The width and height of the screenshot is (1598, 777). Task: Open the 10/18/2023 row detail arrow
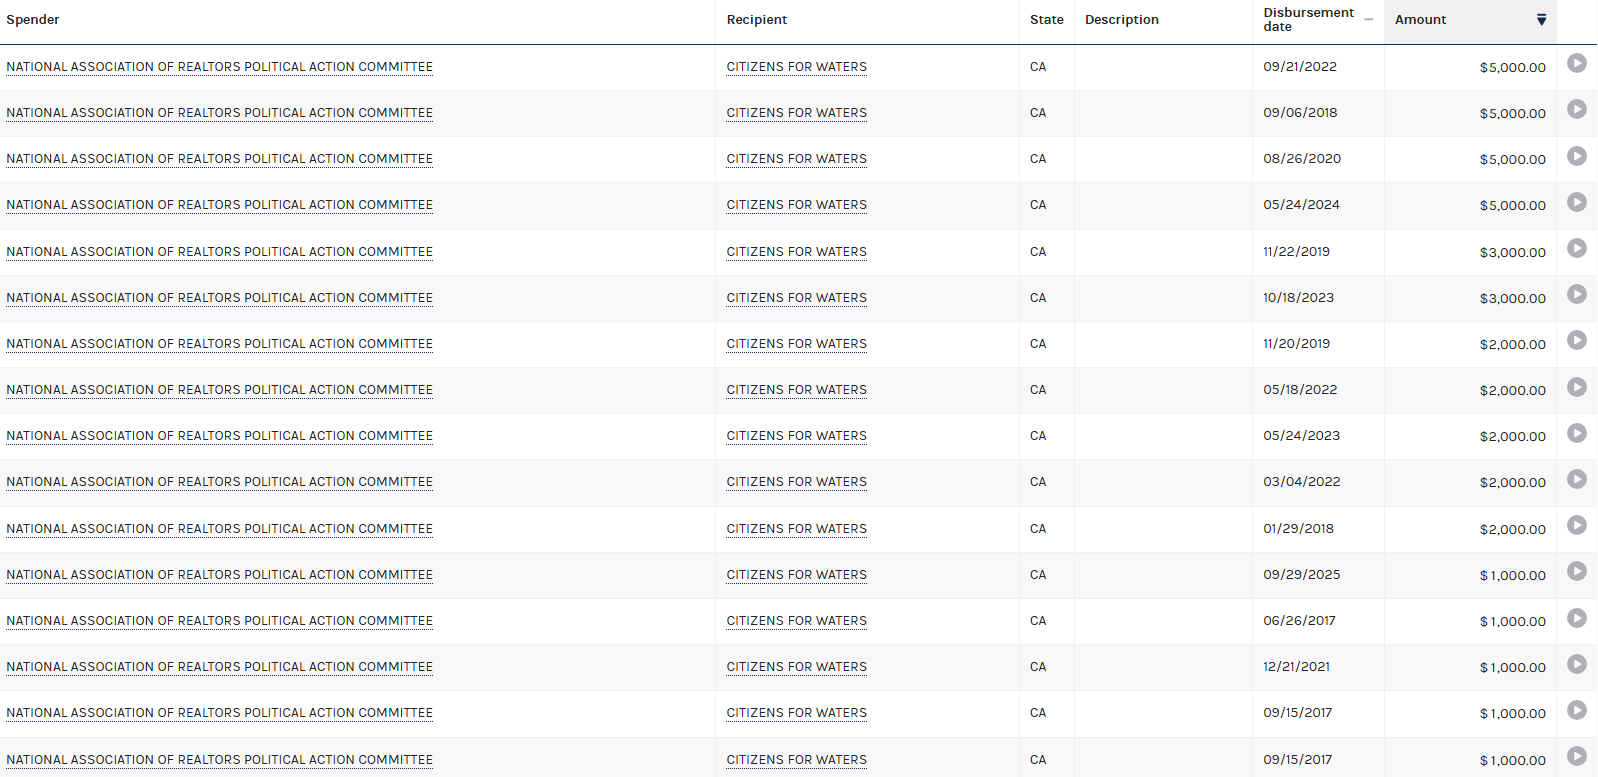1576,295
